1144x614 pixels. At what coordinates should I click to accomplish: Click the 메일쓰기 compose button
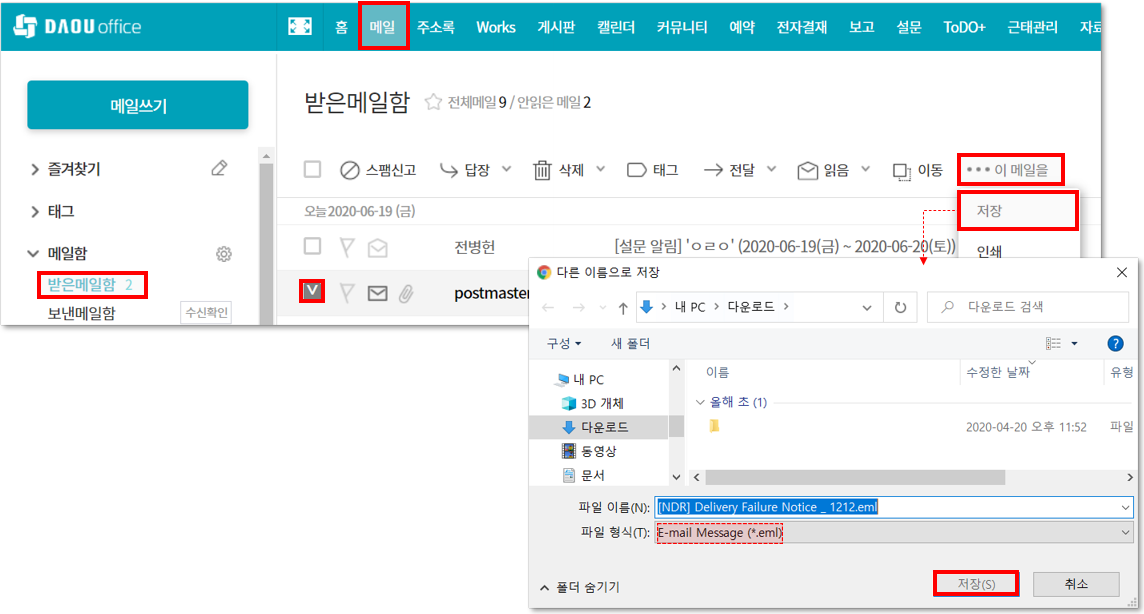pos(137,106)
